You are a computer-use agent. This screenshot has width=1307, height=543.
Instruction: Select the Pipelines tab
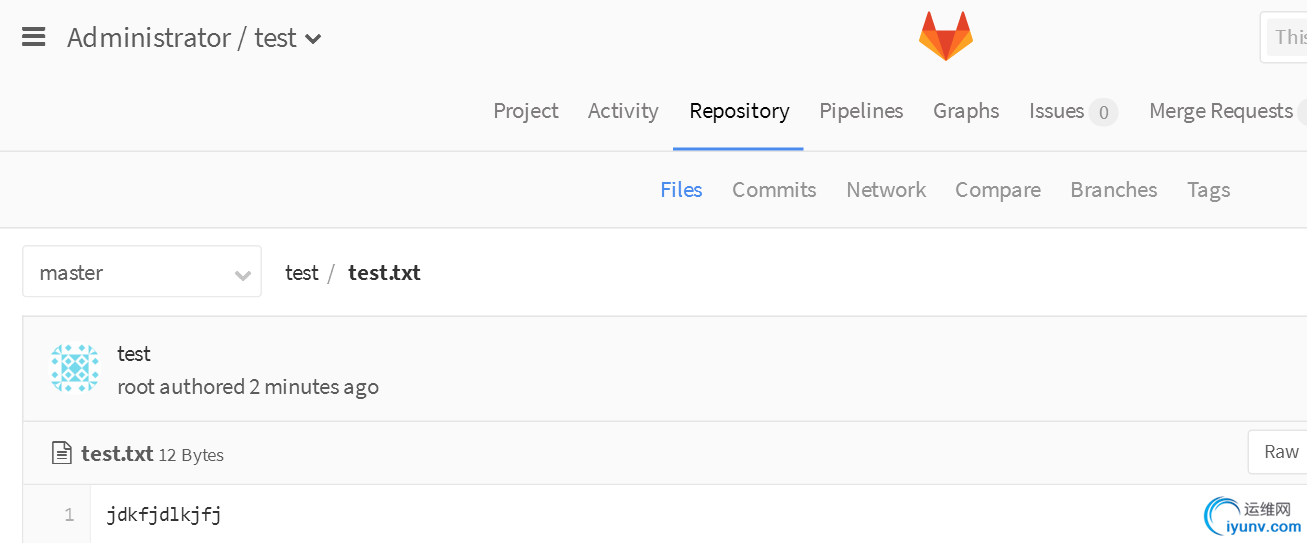tap(861, 111)
